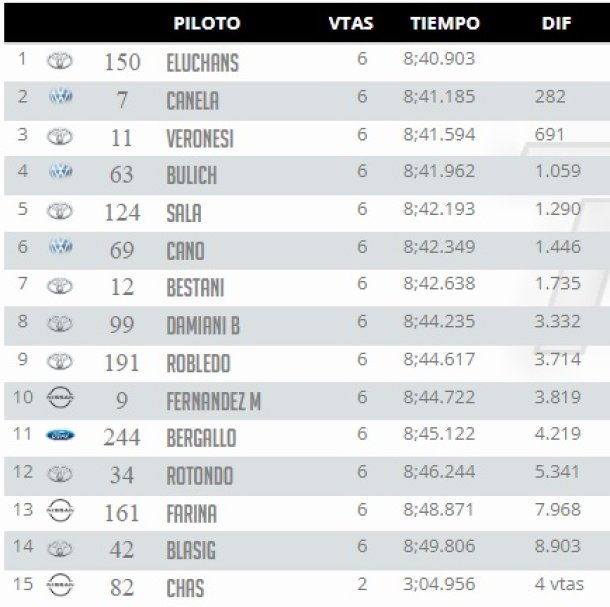Screen dimensions: 610x607
Task: Click the Volkswagen logo beside Canela
Action: [61, 96]
